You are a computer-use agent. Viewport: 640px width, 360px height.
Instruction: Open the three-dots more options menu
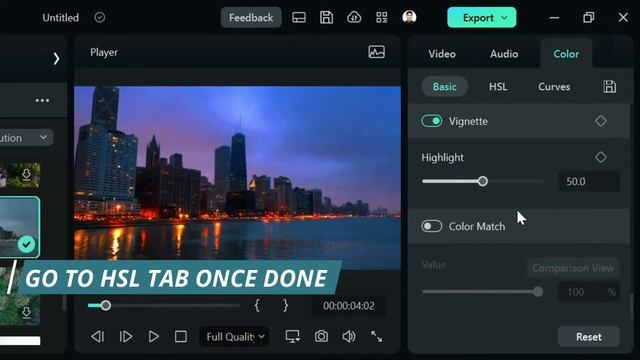[42, 100]
